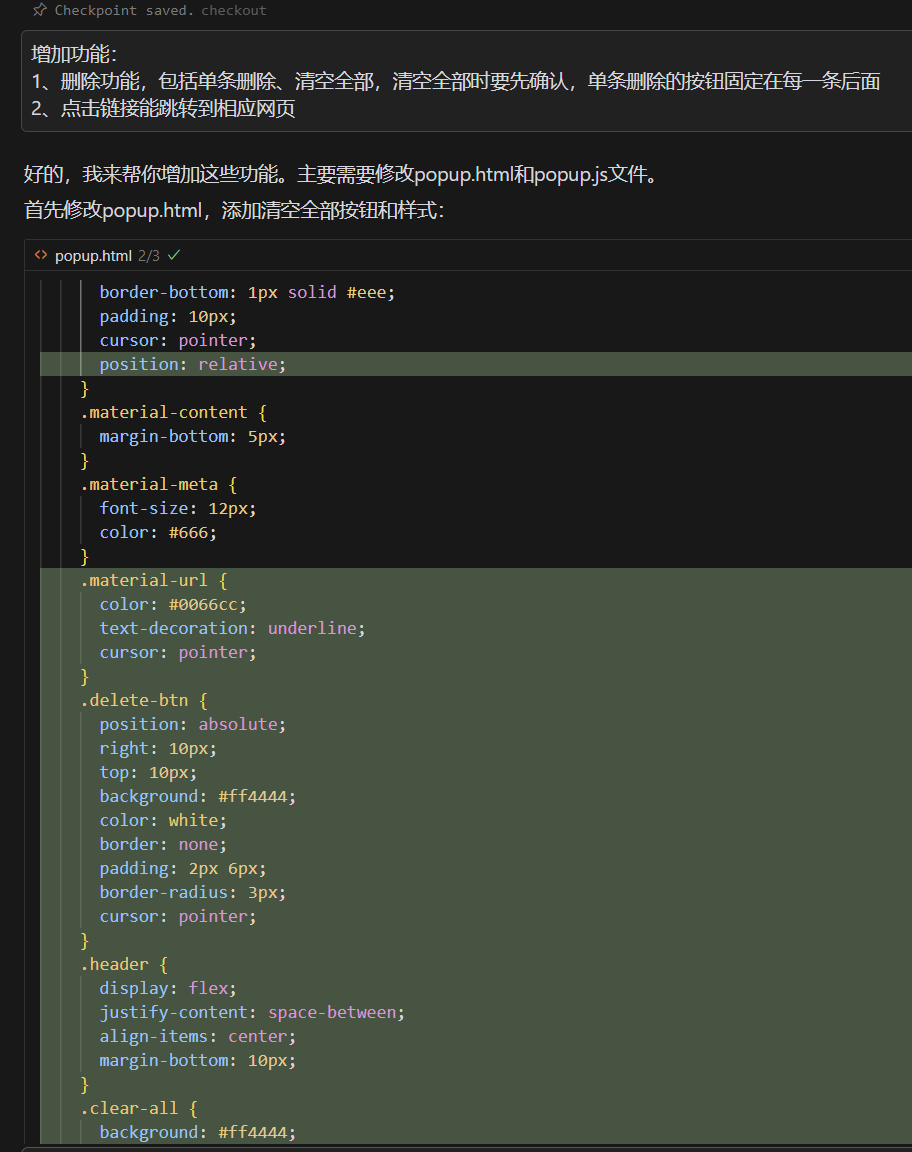Click the .material-url selector line

pos(154,580)
